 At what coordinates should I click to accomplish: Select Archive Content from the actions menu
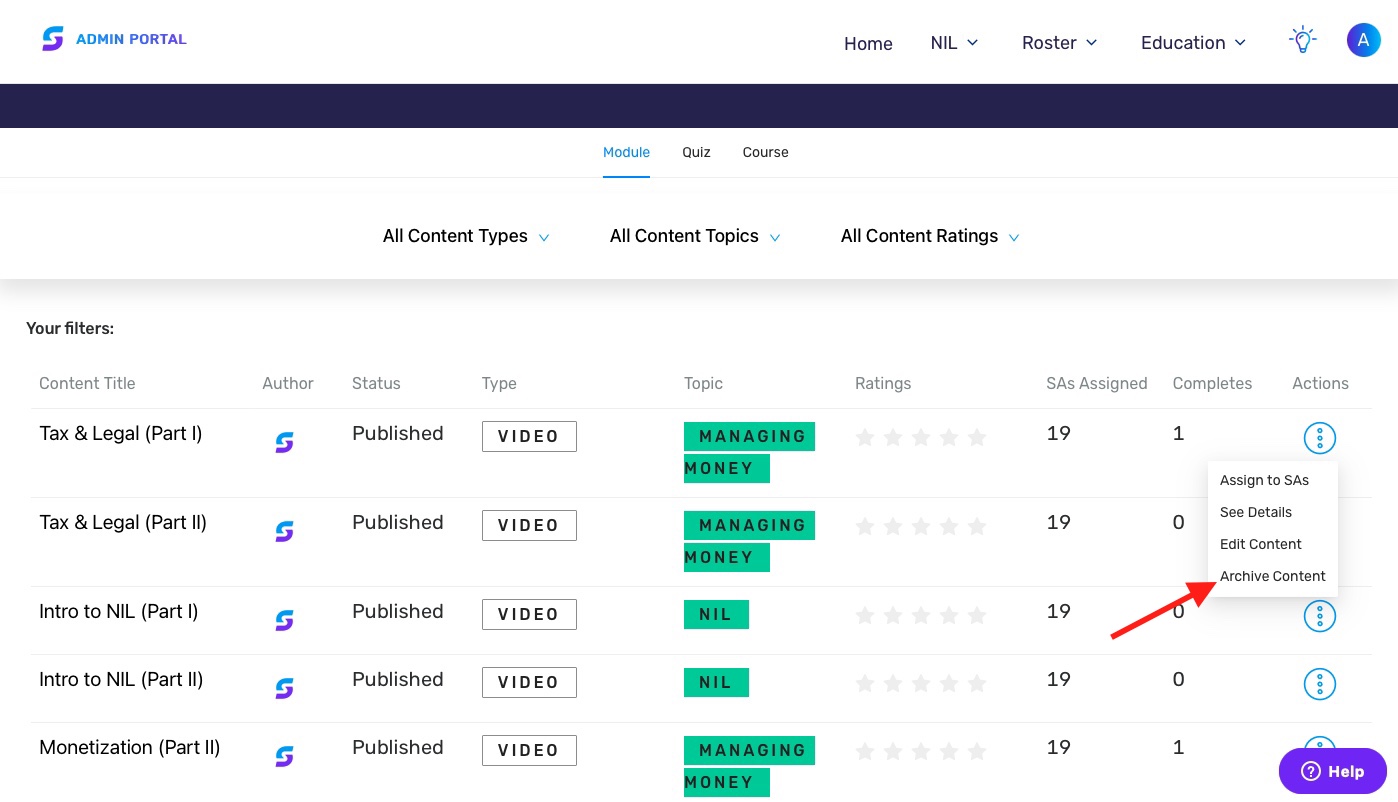point(1272,576)
